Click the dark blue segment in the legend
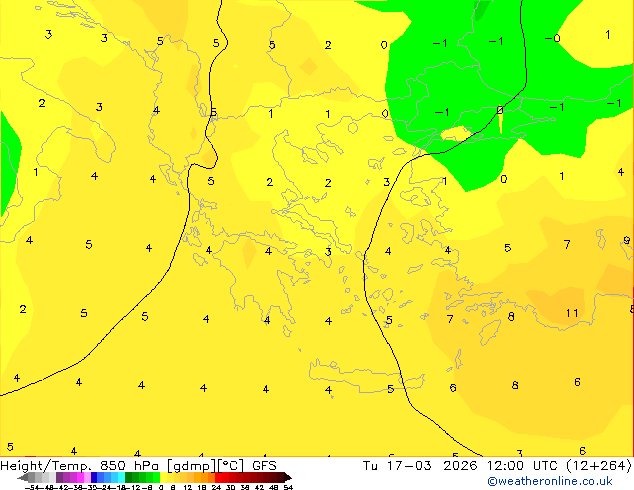Viewport: 634px width, 490px height. click(94, 477)
